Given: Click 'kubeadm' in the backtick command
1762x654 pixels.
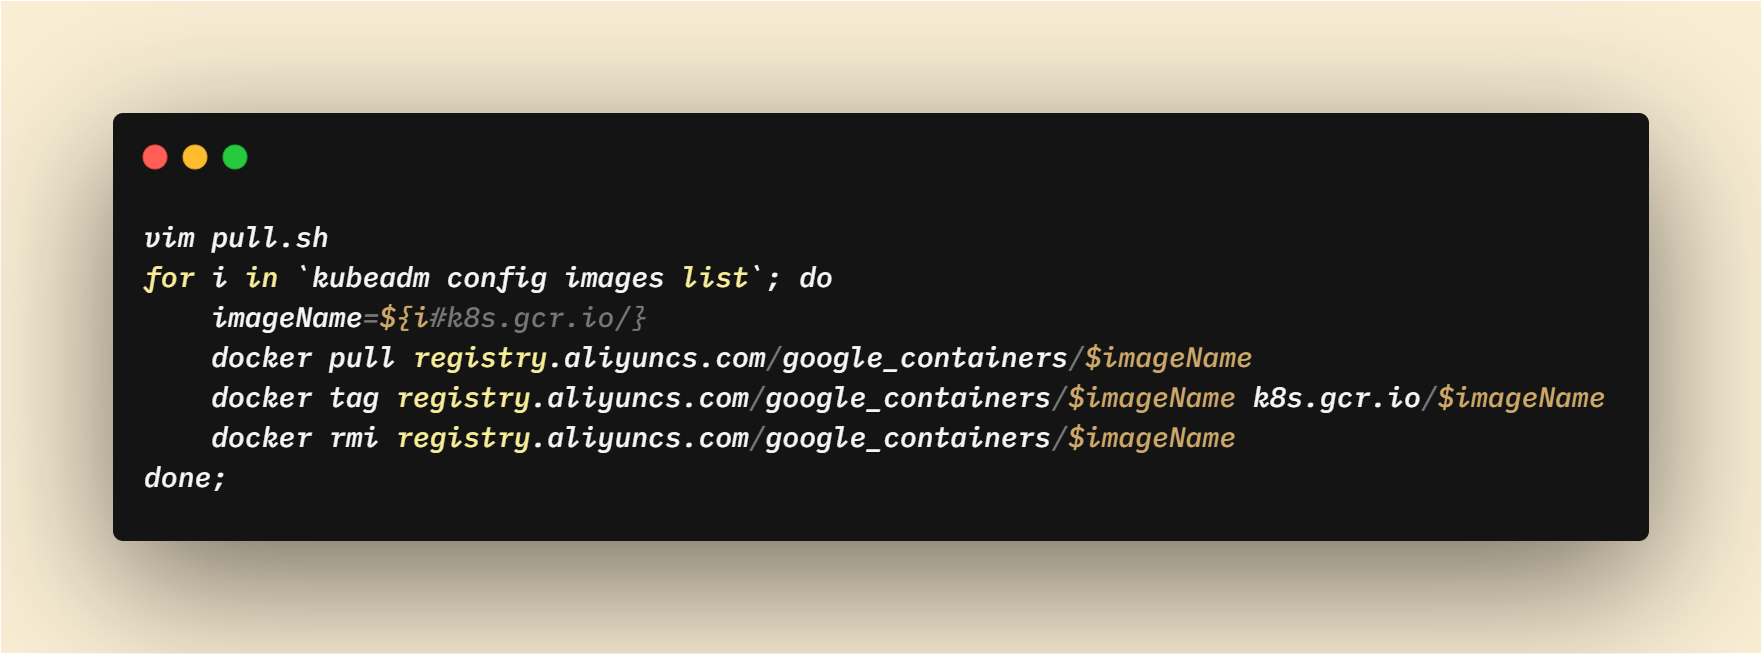Looking at the screenshot, I should pyautogui.click(x=371, y=278).
